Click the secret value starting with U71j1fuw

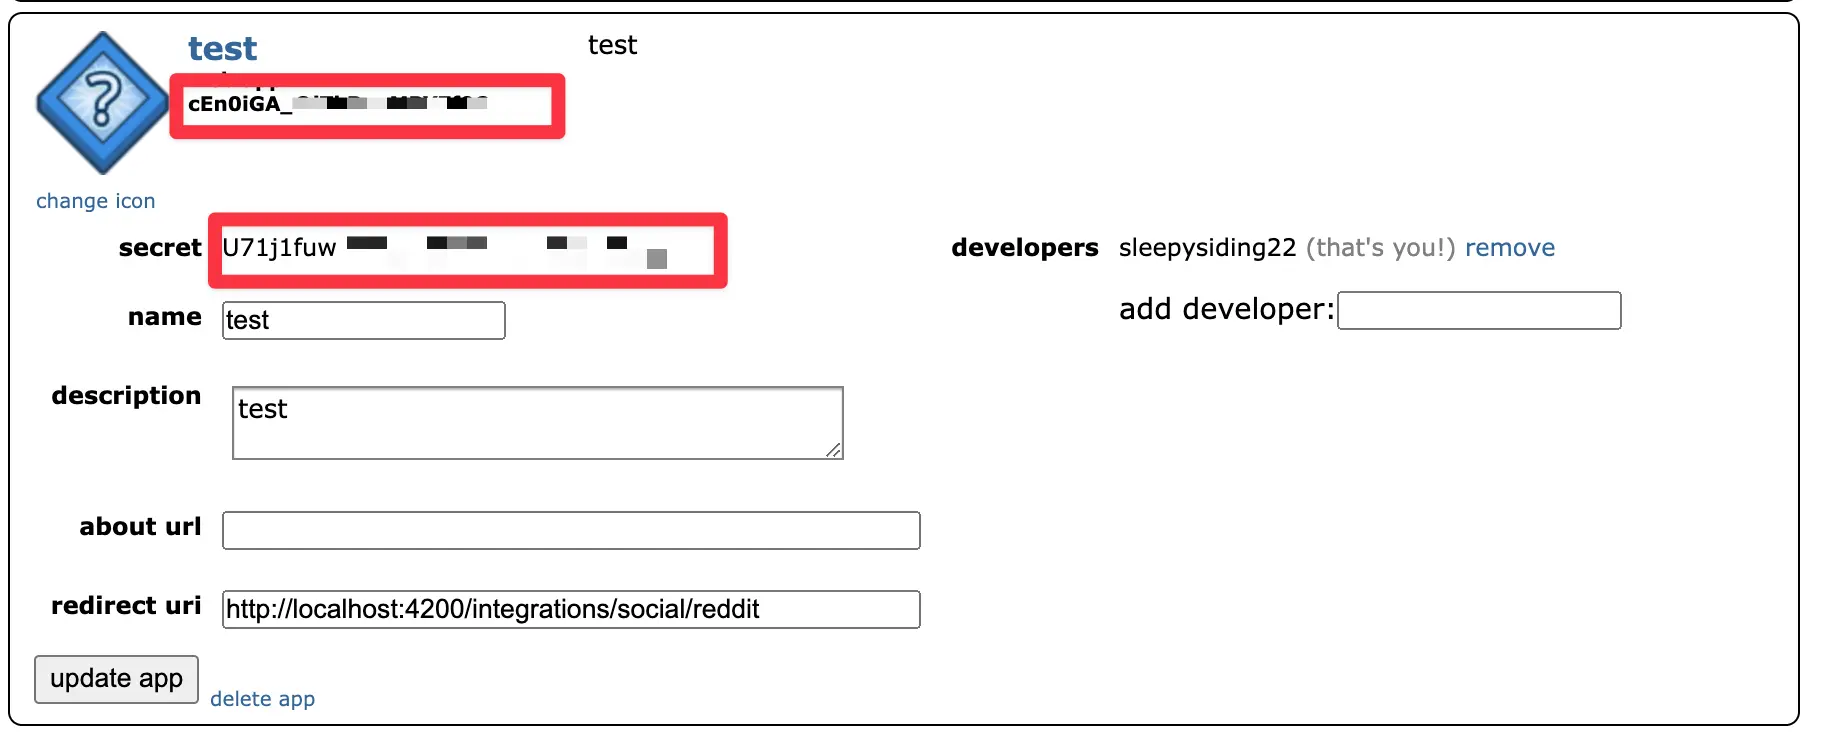point(279,248)
